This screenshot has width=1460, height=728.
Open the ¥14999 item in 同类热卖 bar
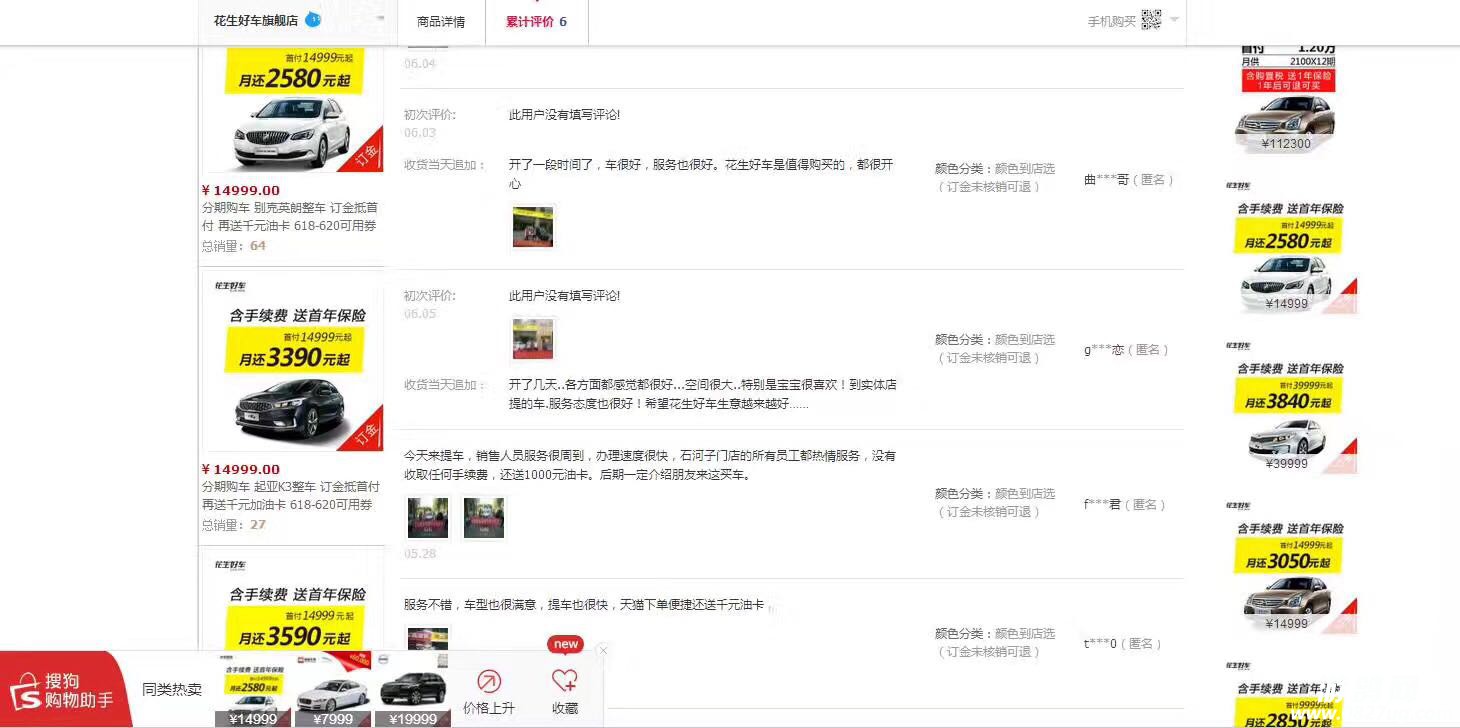253,690
